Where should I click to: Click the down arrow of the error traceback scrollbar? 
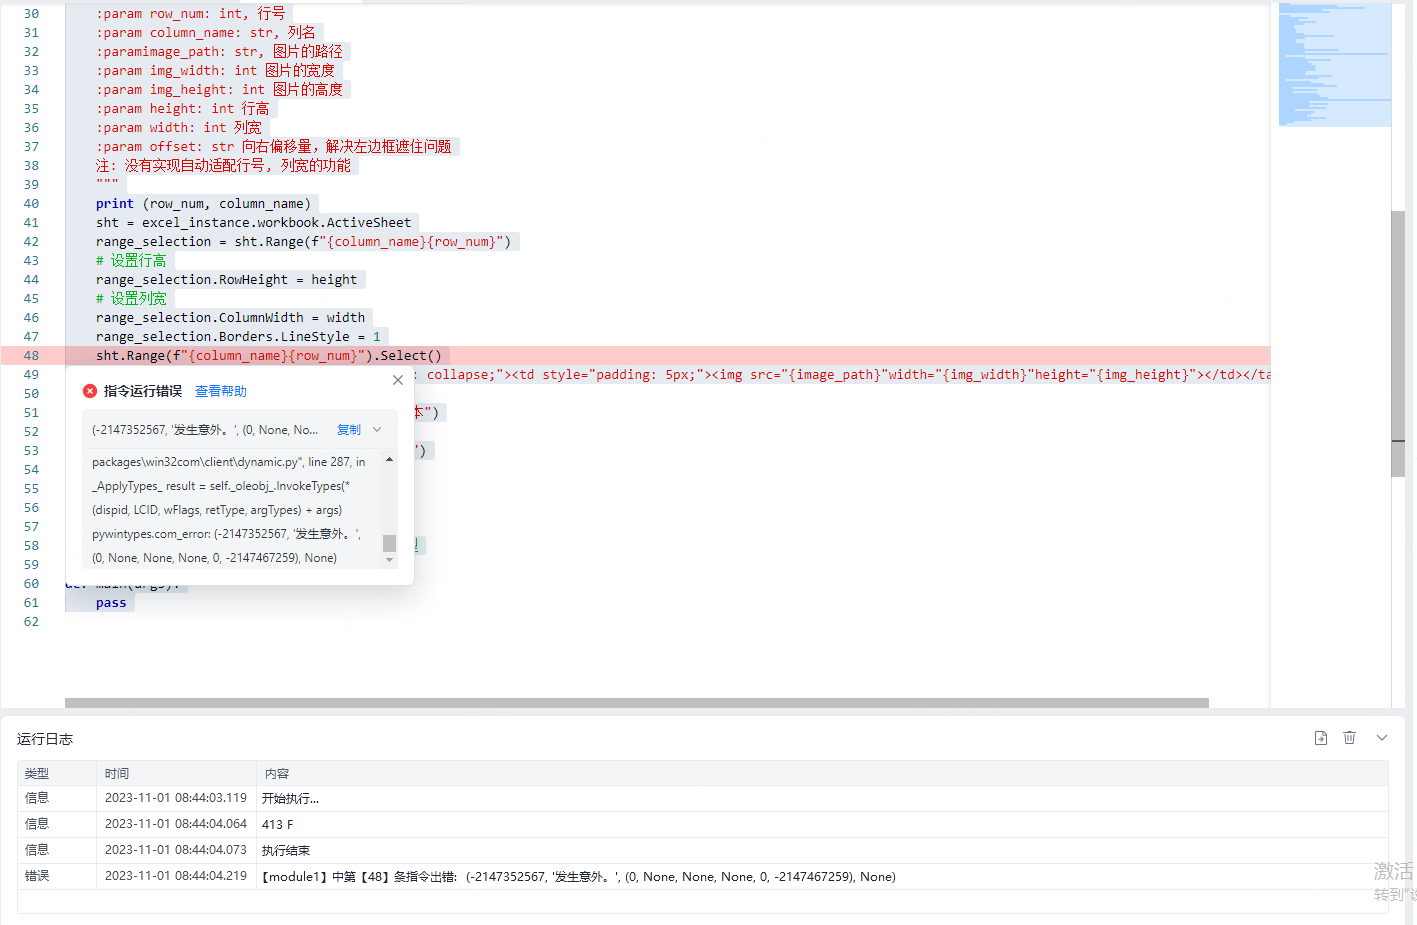(389, 560)
